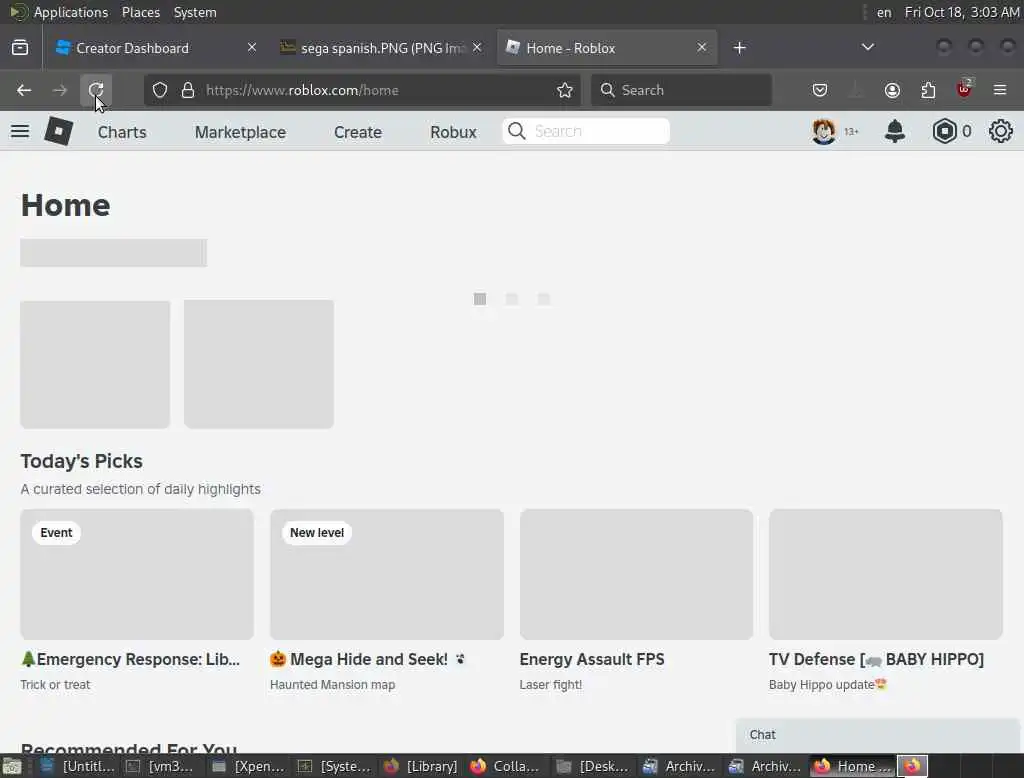Screen dimensions: 1024x778
Task: Open the avatar profile icon
Action: pyautogui.click(x=824, y=131)
